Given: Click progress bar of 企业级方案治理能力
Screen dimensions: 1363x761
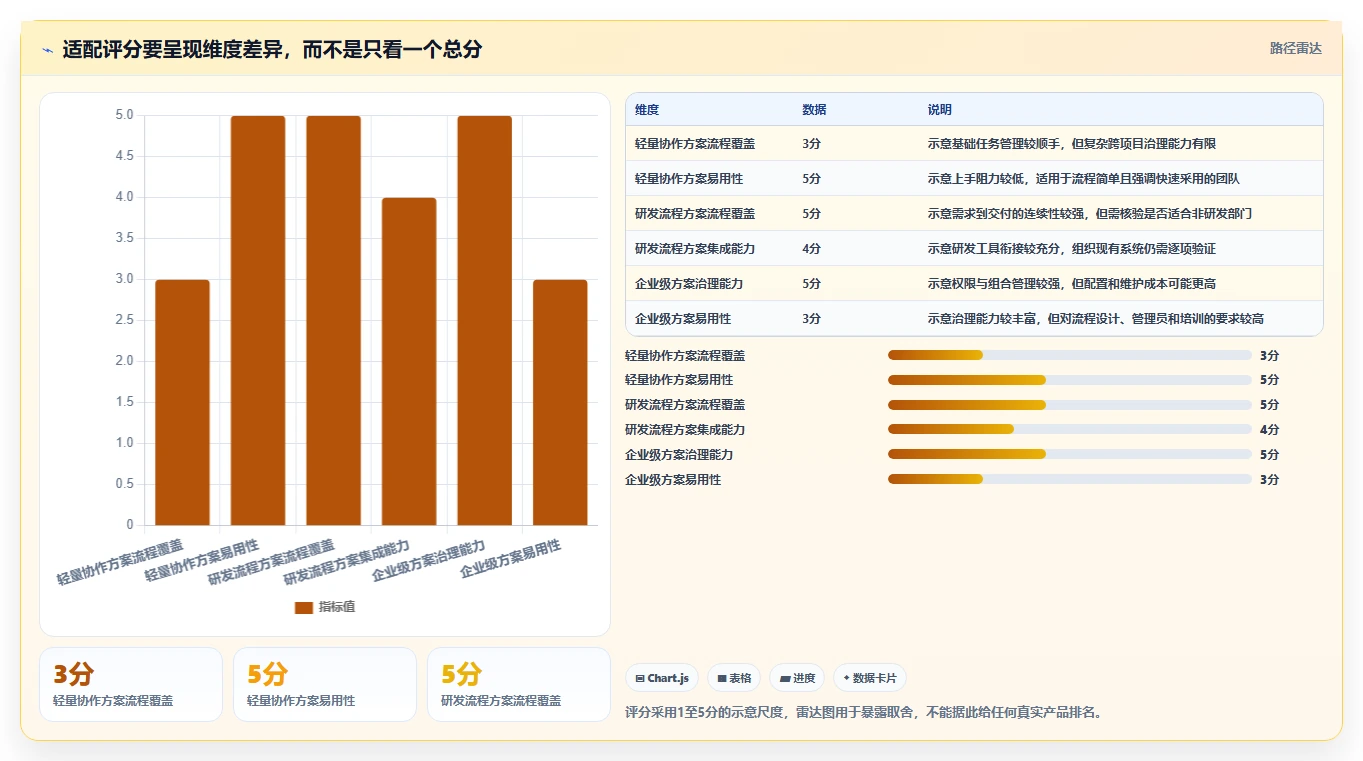Looking at the screenshot, I should coord(1070,454).
